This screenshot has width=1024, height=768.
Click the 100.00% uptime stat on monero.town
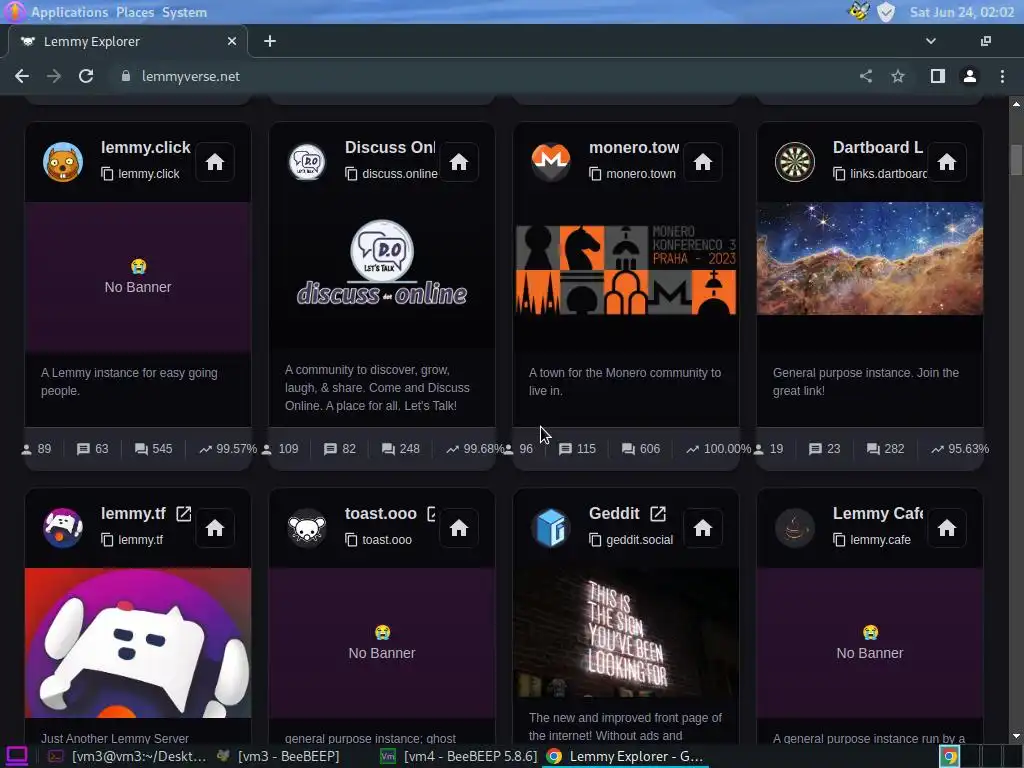pyautogui.click(x=718, y=449)
